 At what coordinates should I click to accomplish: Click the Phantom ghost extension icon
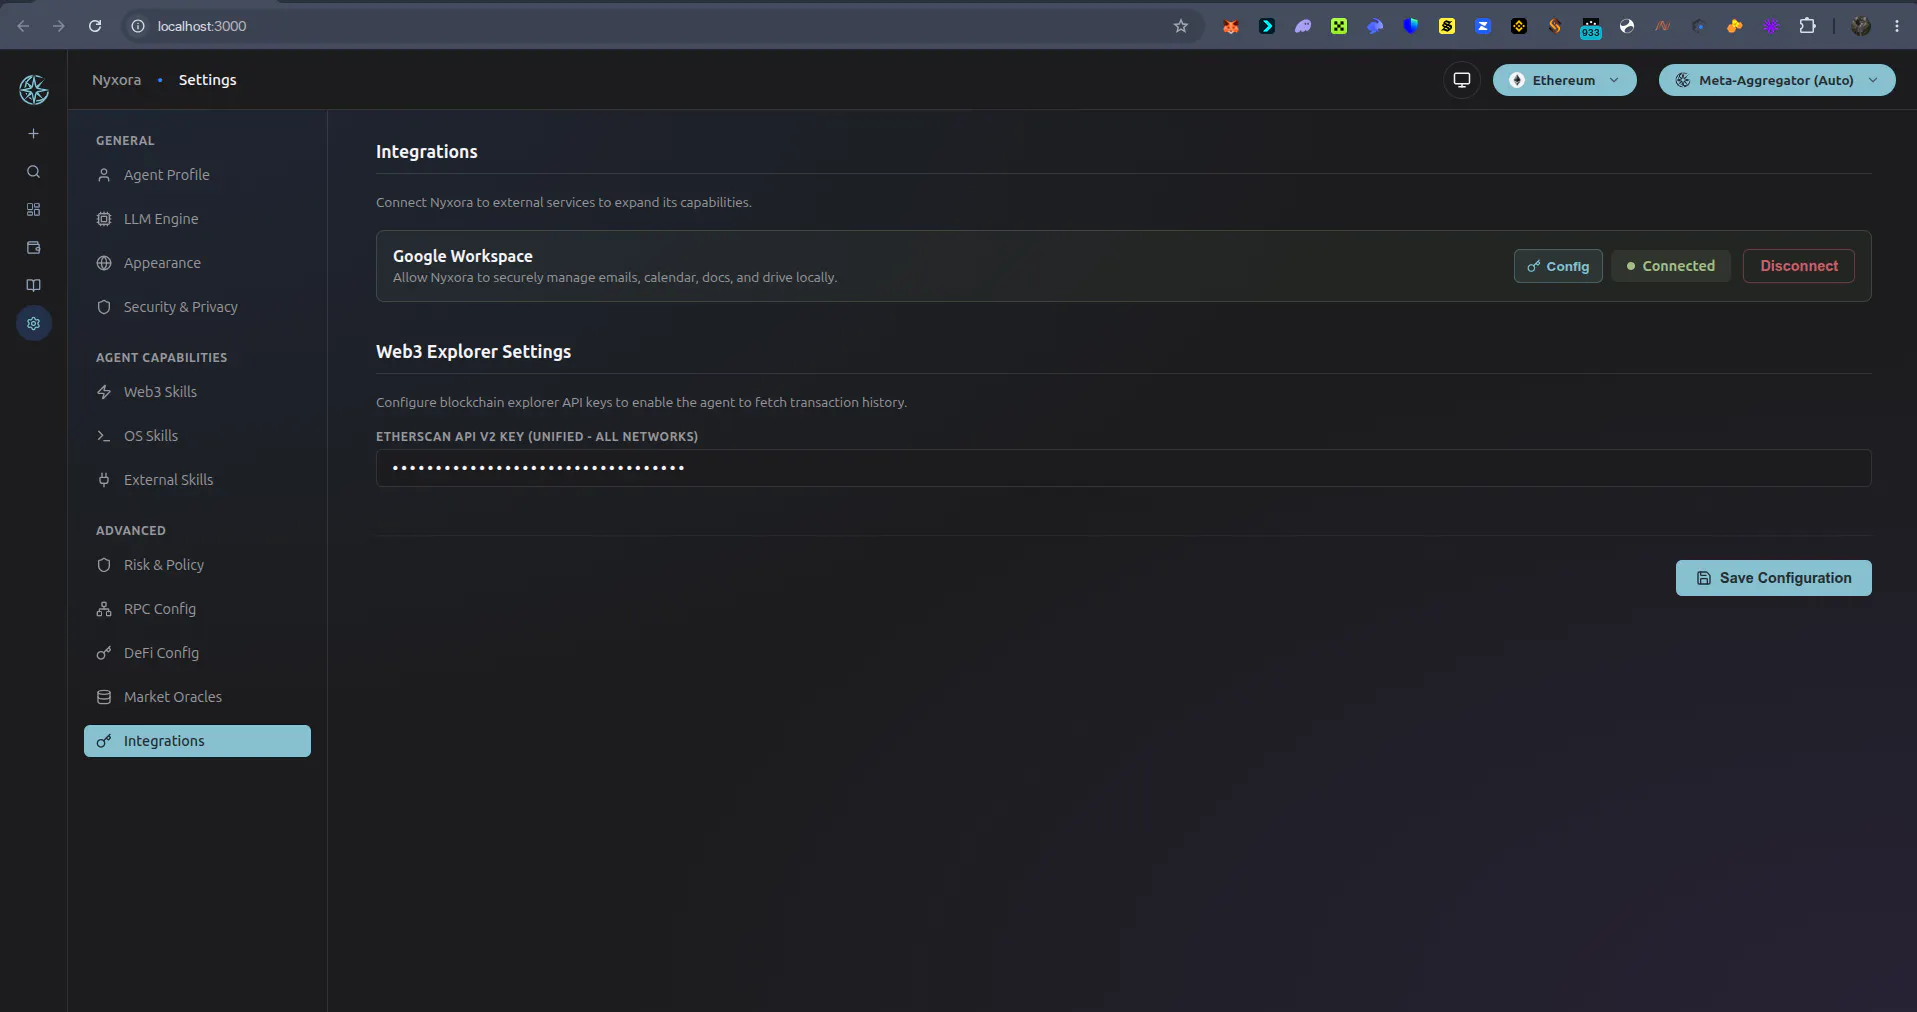click(1303, 26)
